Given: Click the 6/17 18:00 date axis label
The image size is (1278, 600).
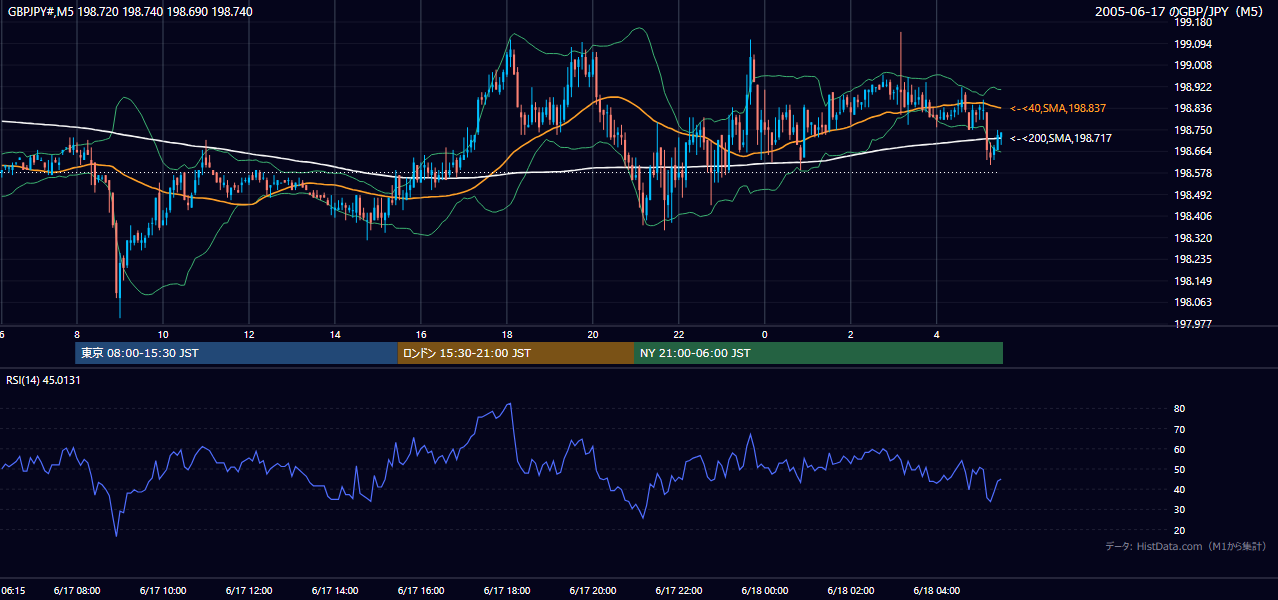Looking at the screenshot, I should click(x=506, y=590).
